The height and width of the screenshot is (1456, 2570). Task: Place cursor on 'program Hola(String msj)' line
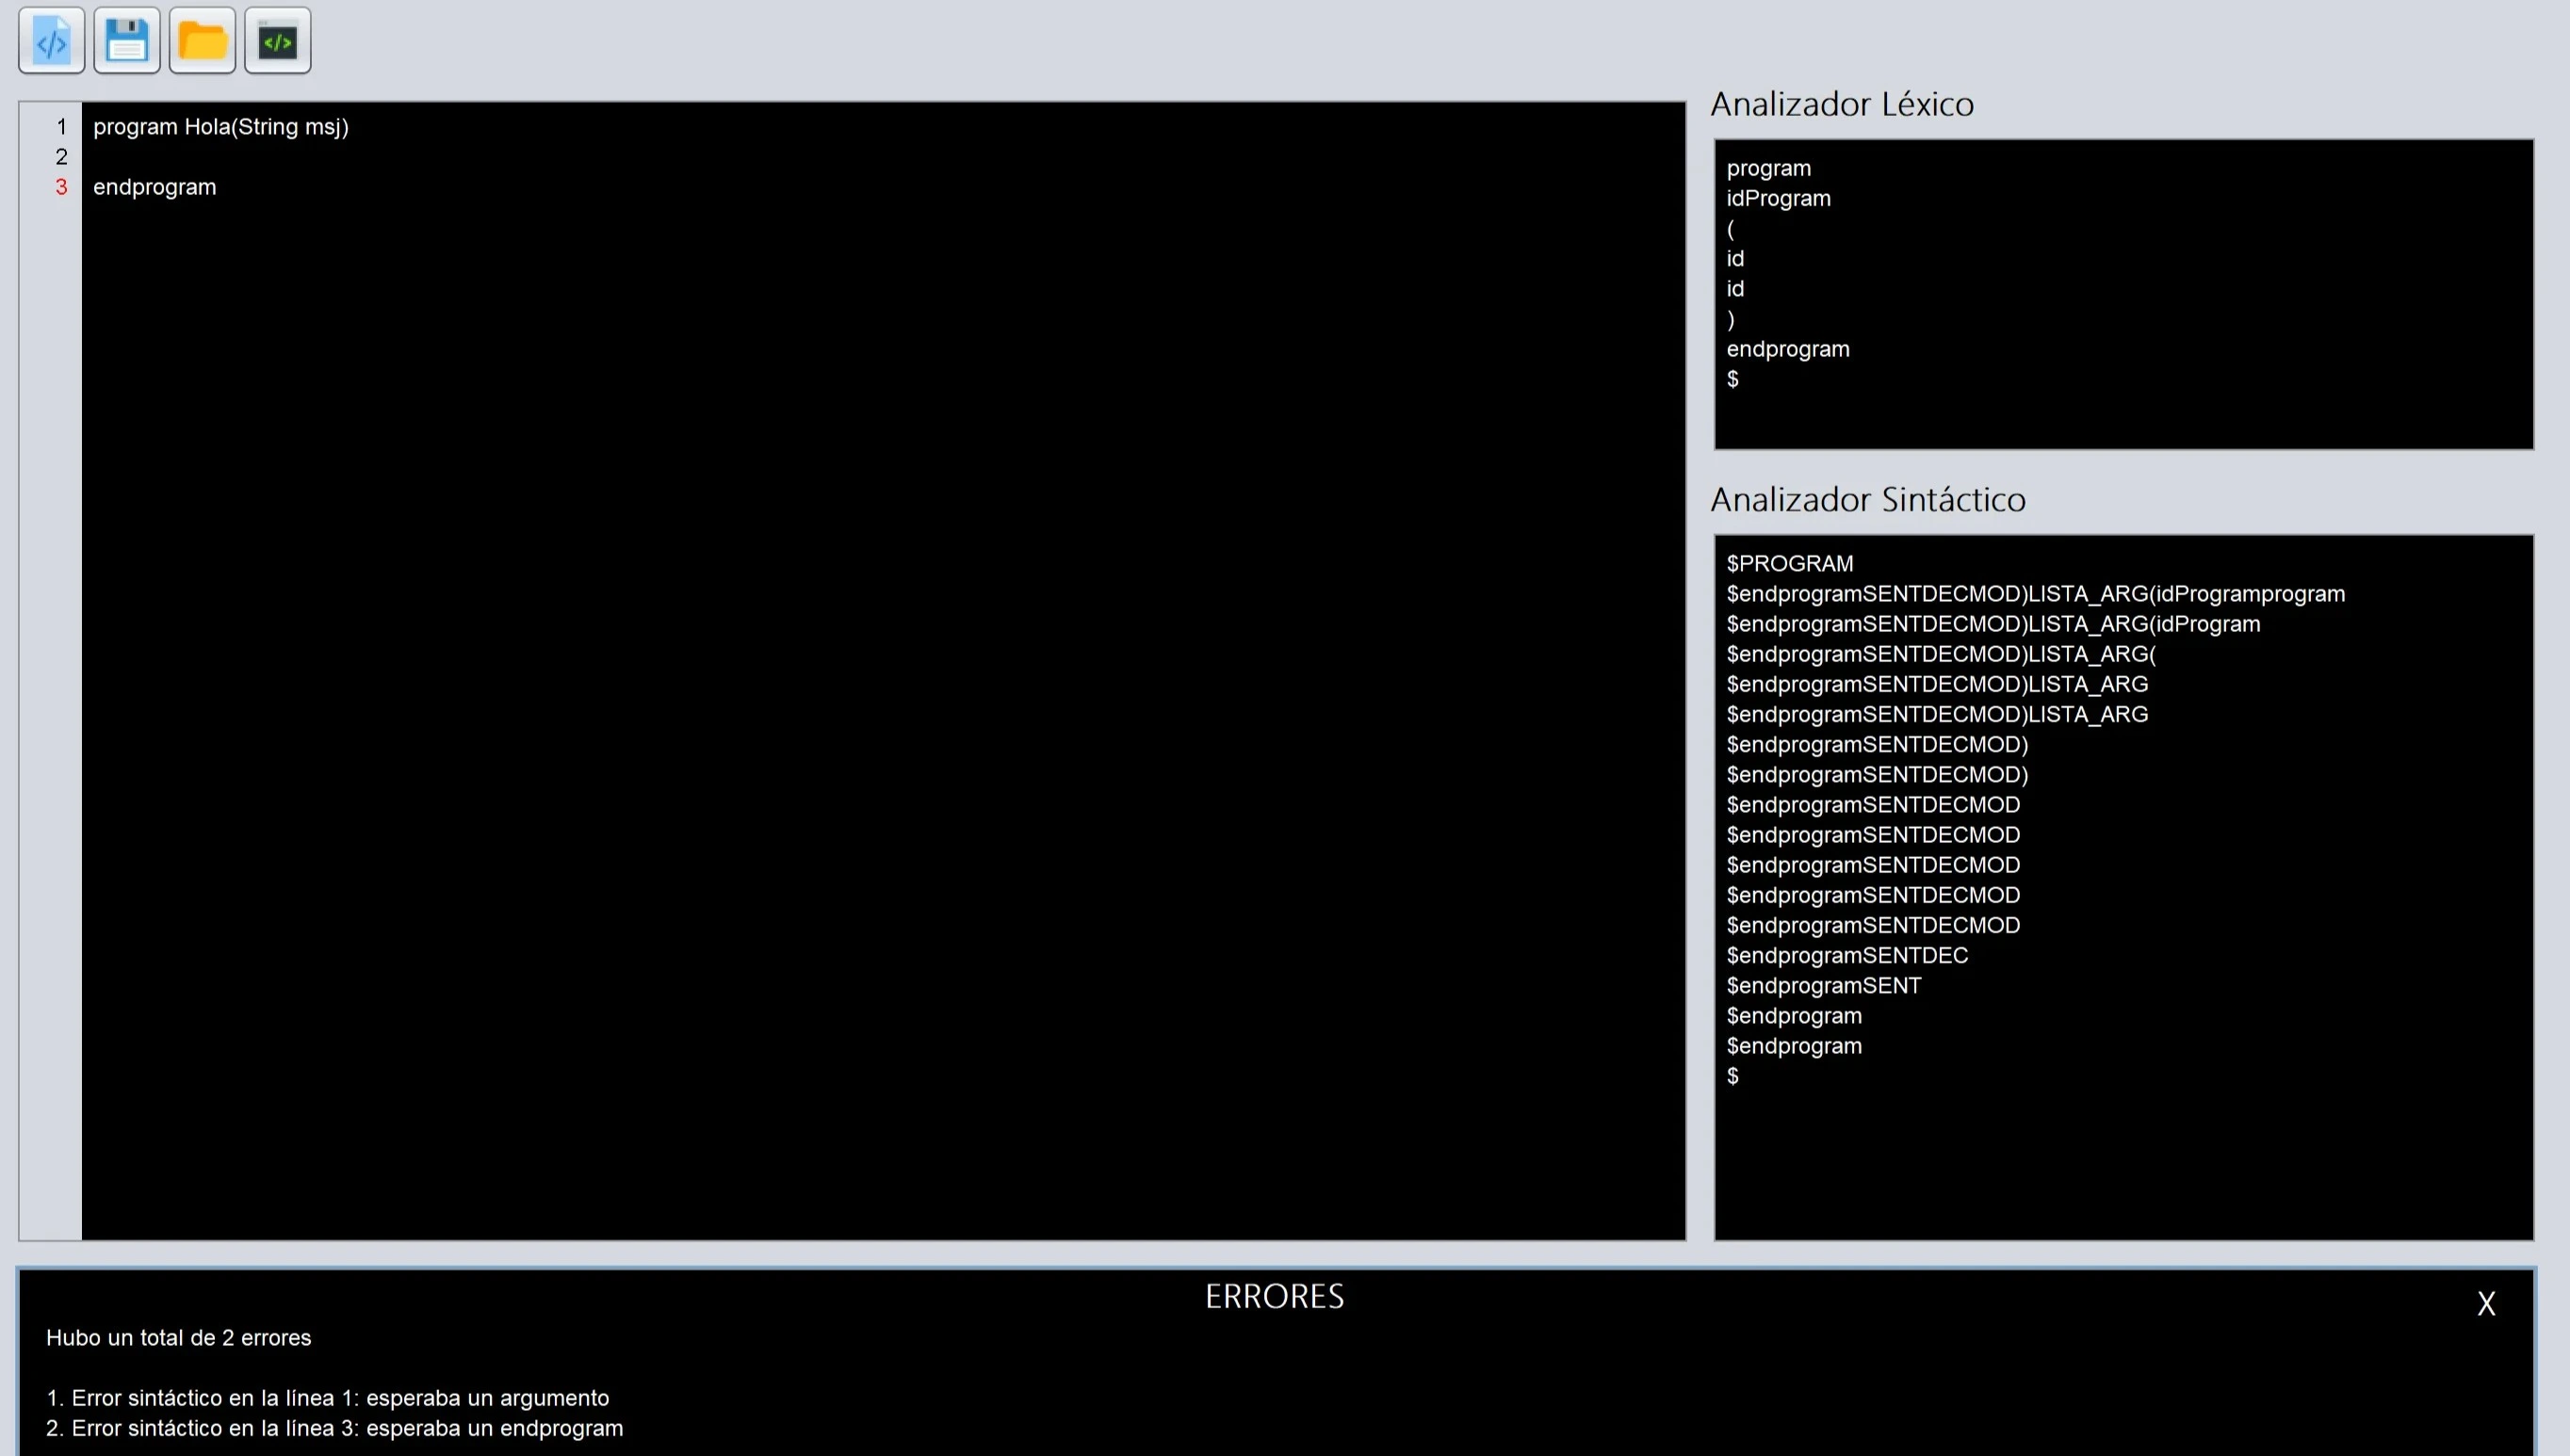221,127
